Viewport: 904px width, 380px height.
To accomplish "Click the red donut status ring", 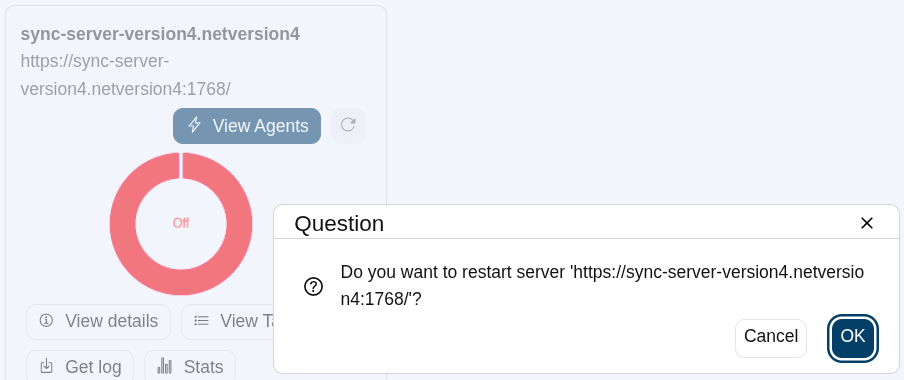I will 122,223.
